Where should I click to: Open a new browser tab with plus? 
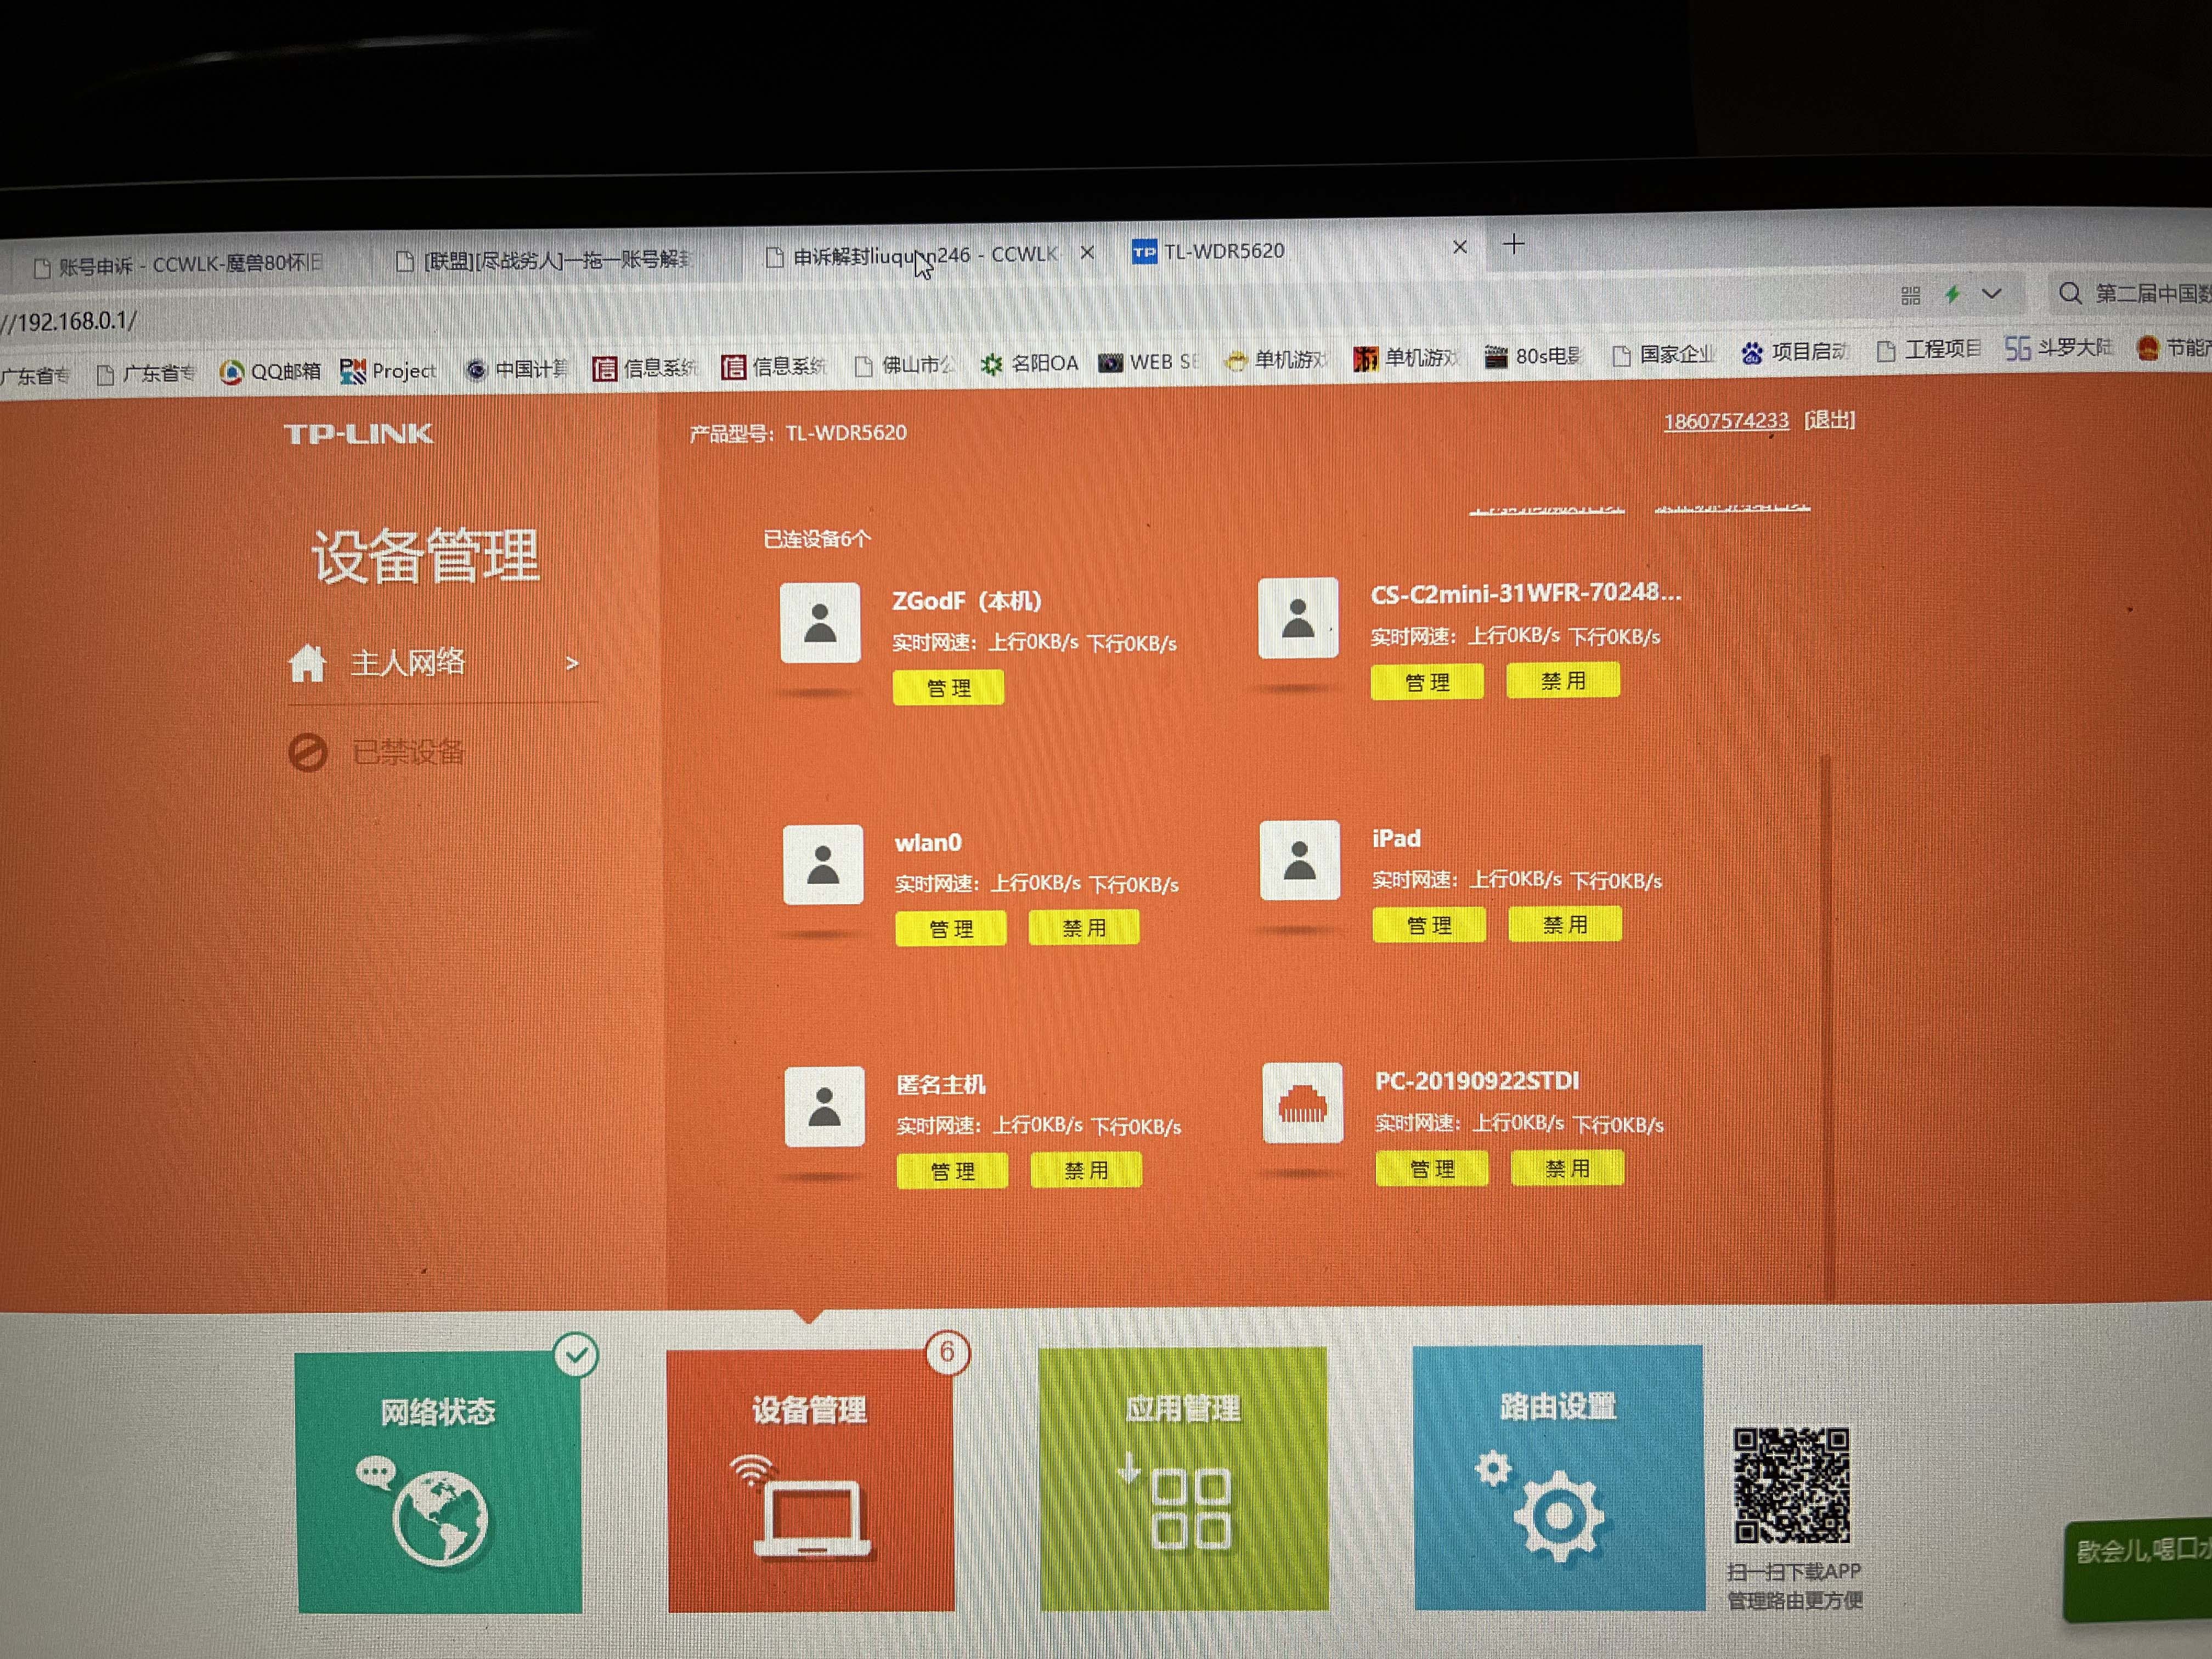[x=1513, y=244]
